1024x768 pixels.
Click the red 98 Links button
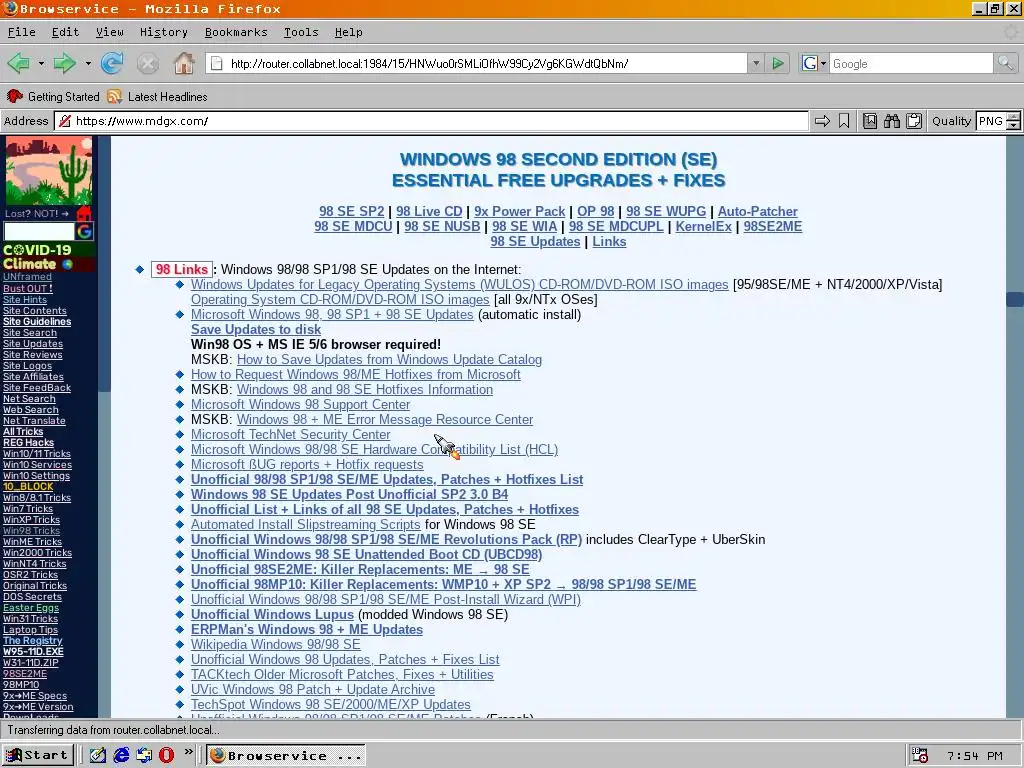tap(182, 270)
